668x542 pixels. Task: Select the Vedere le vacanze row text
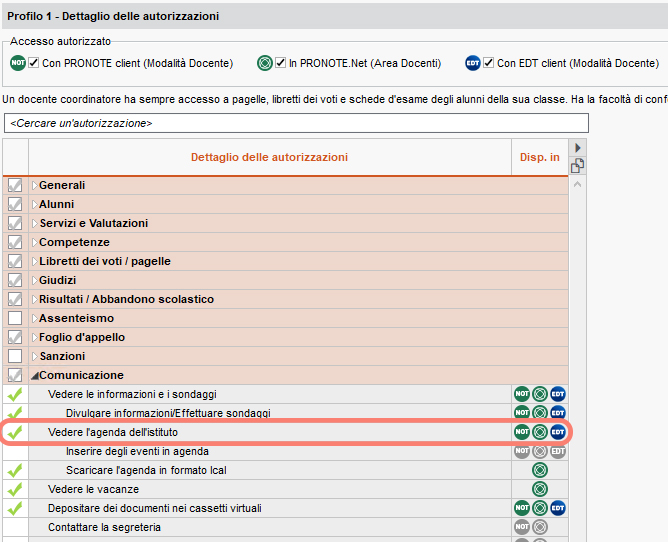pos(93,489)
